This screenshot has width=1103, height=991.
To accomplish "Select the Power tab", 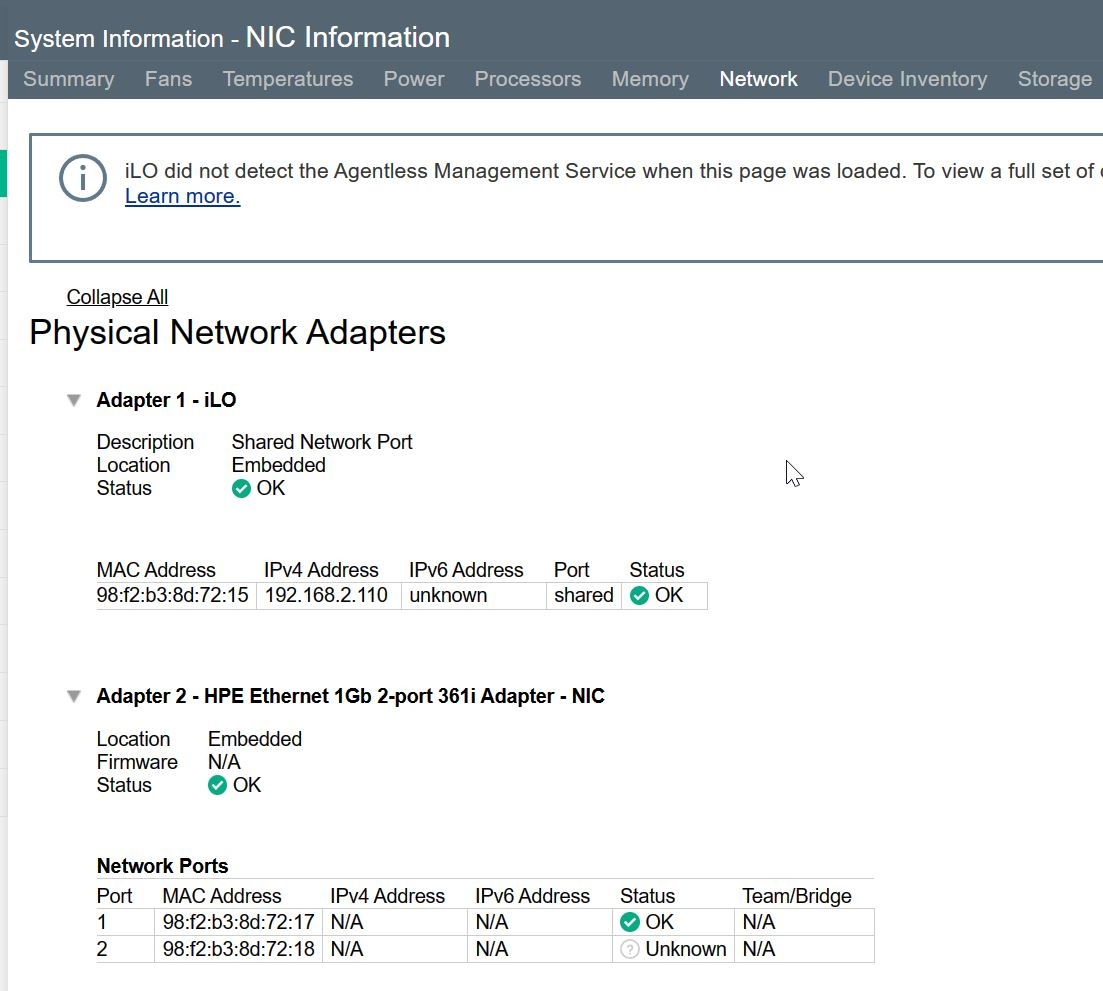I will 414,79.
